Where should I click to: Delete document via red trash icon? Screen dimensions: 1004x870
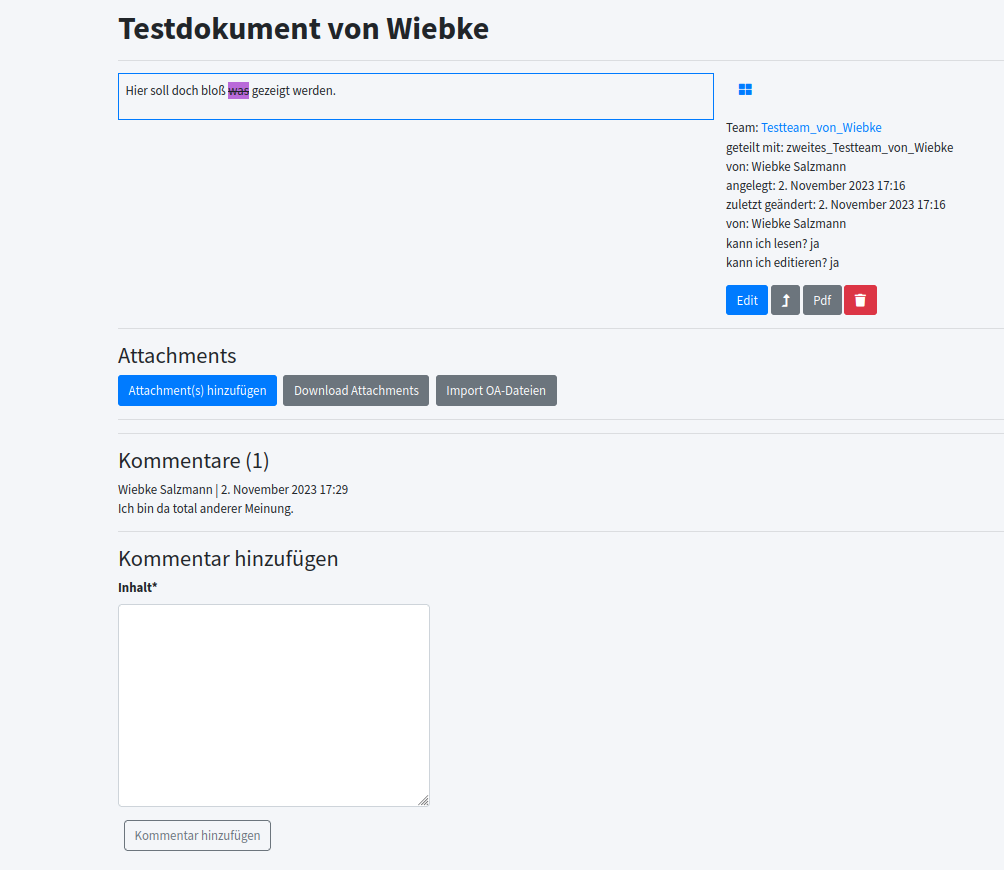pyautogui.click(x=860, y=300)
